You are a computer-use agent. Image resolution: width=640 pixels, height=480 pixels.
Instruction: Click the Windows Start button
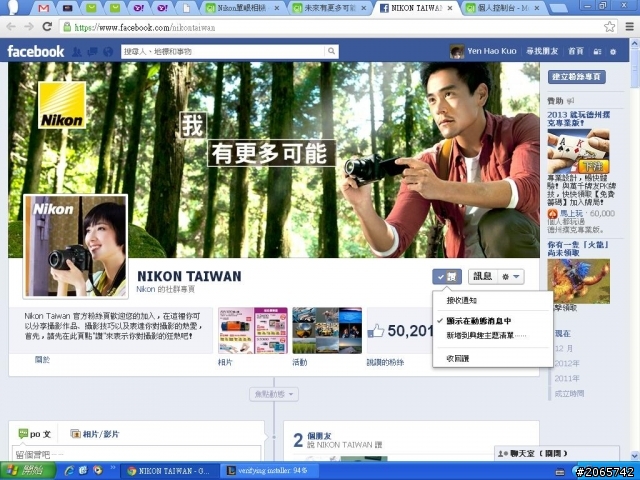click(28, 471)
